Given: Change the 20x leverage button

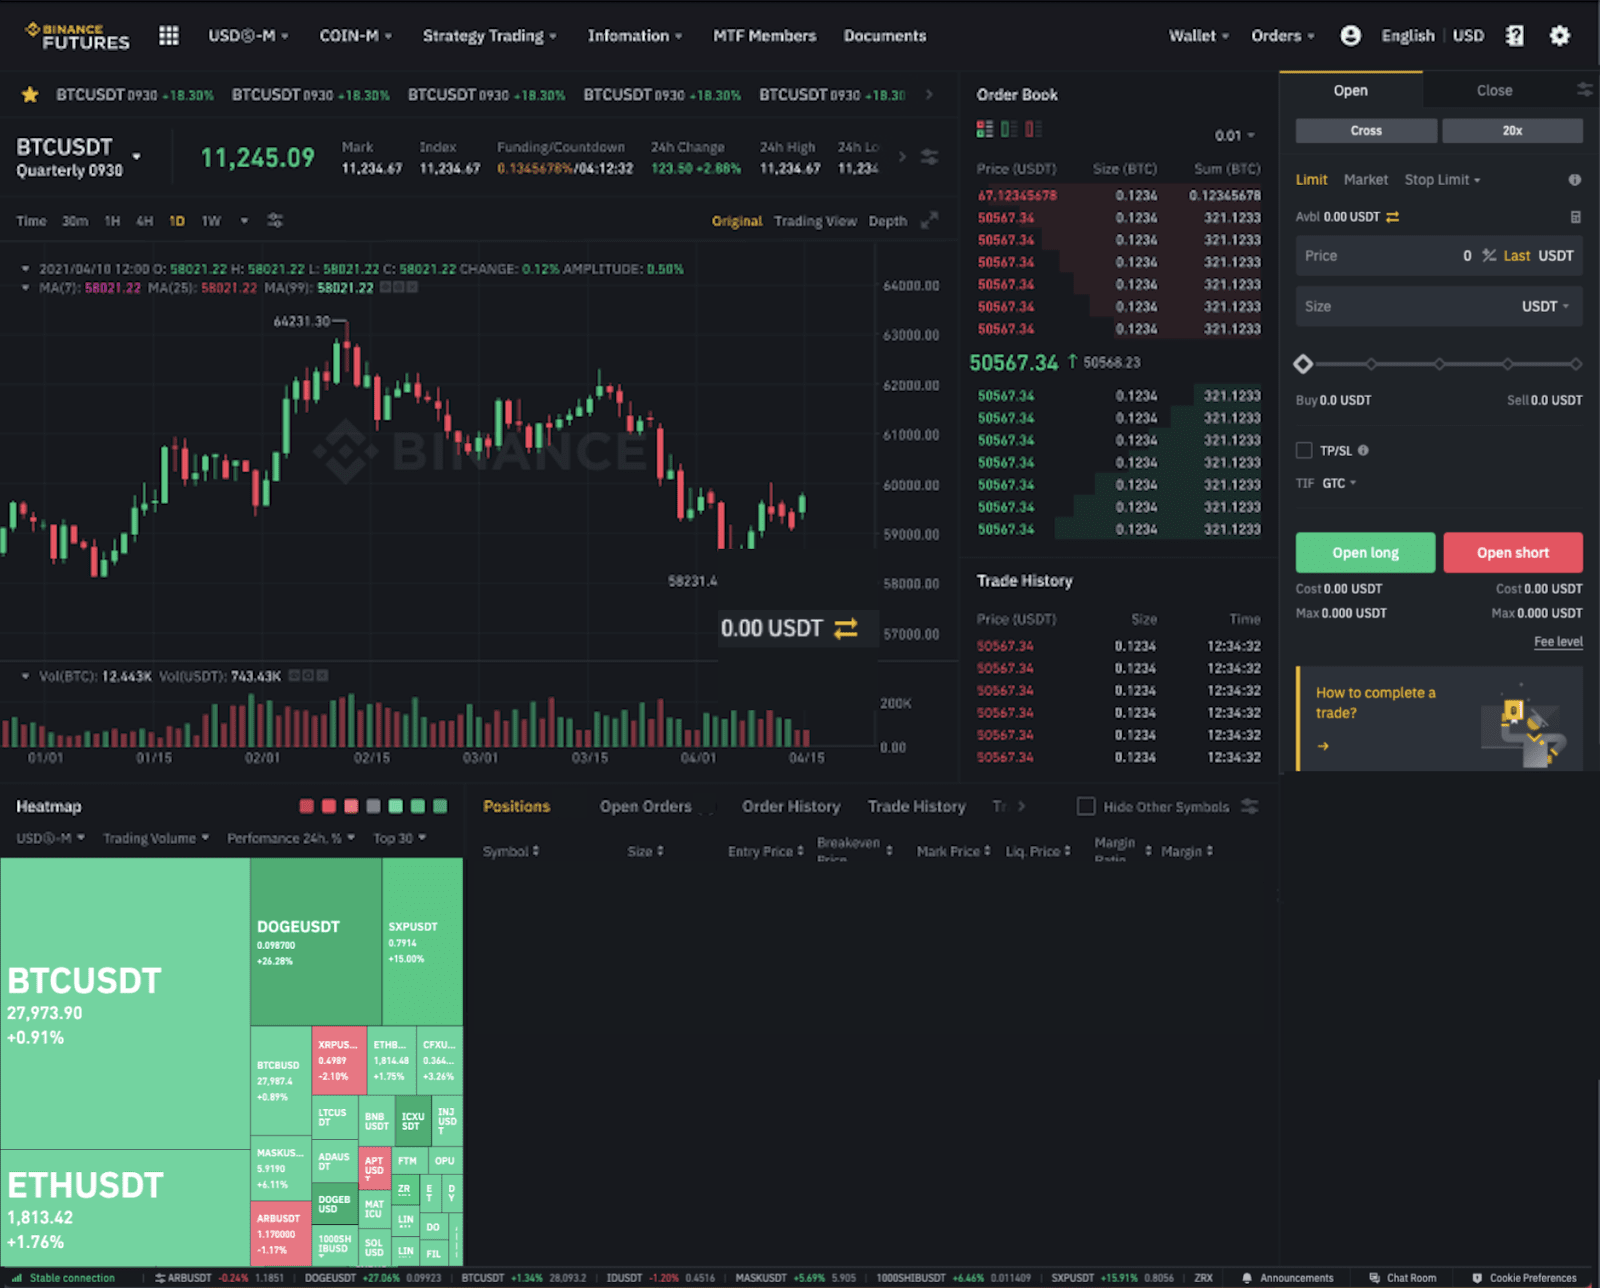Looking at the screenshot, I should [1512, 131].
